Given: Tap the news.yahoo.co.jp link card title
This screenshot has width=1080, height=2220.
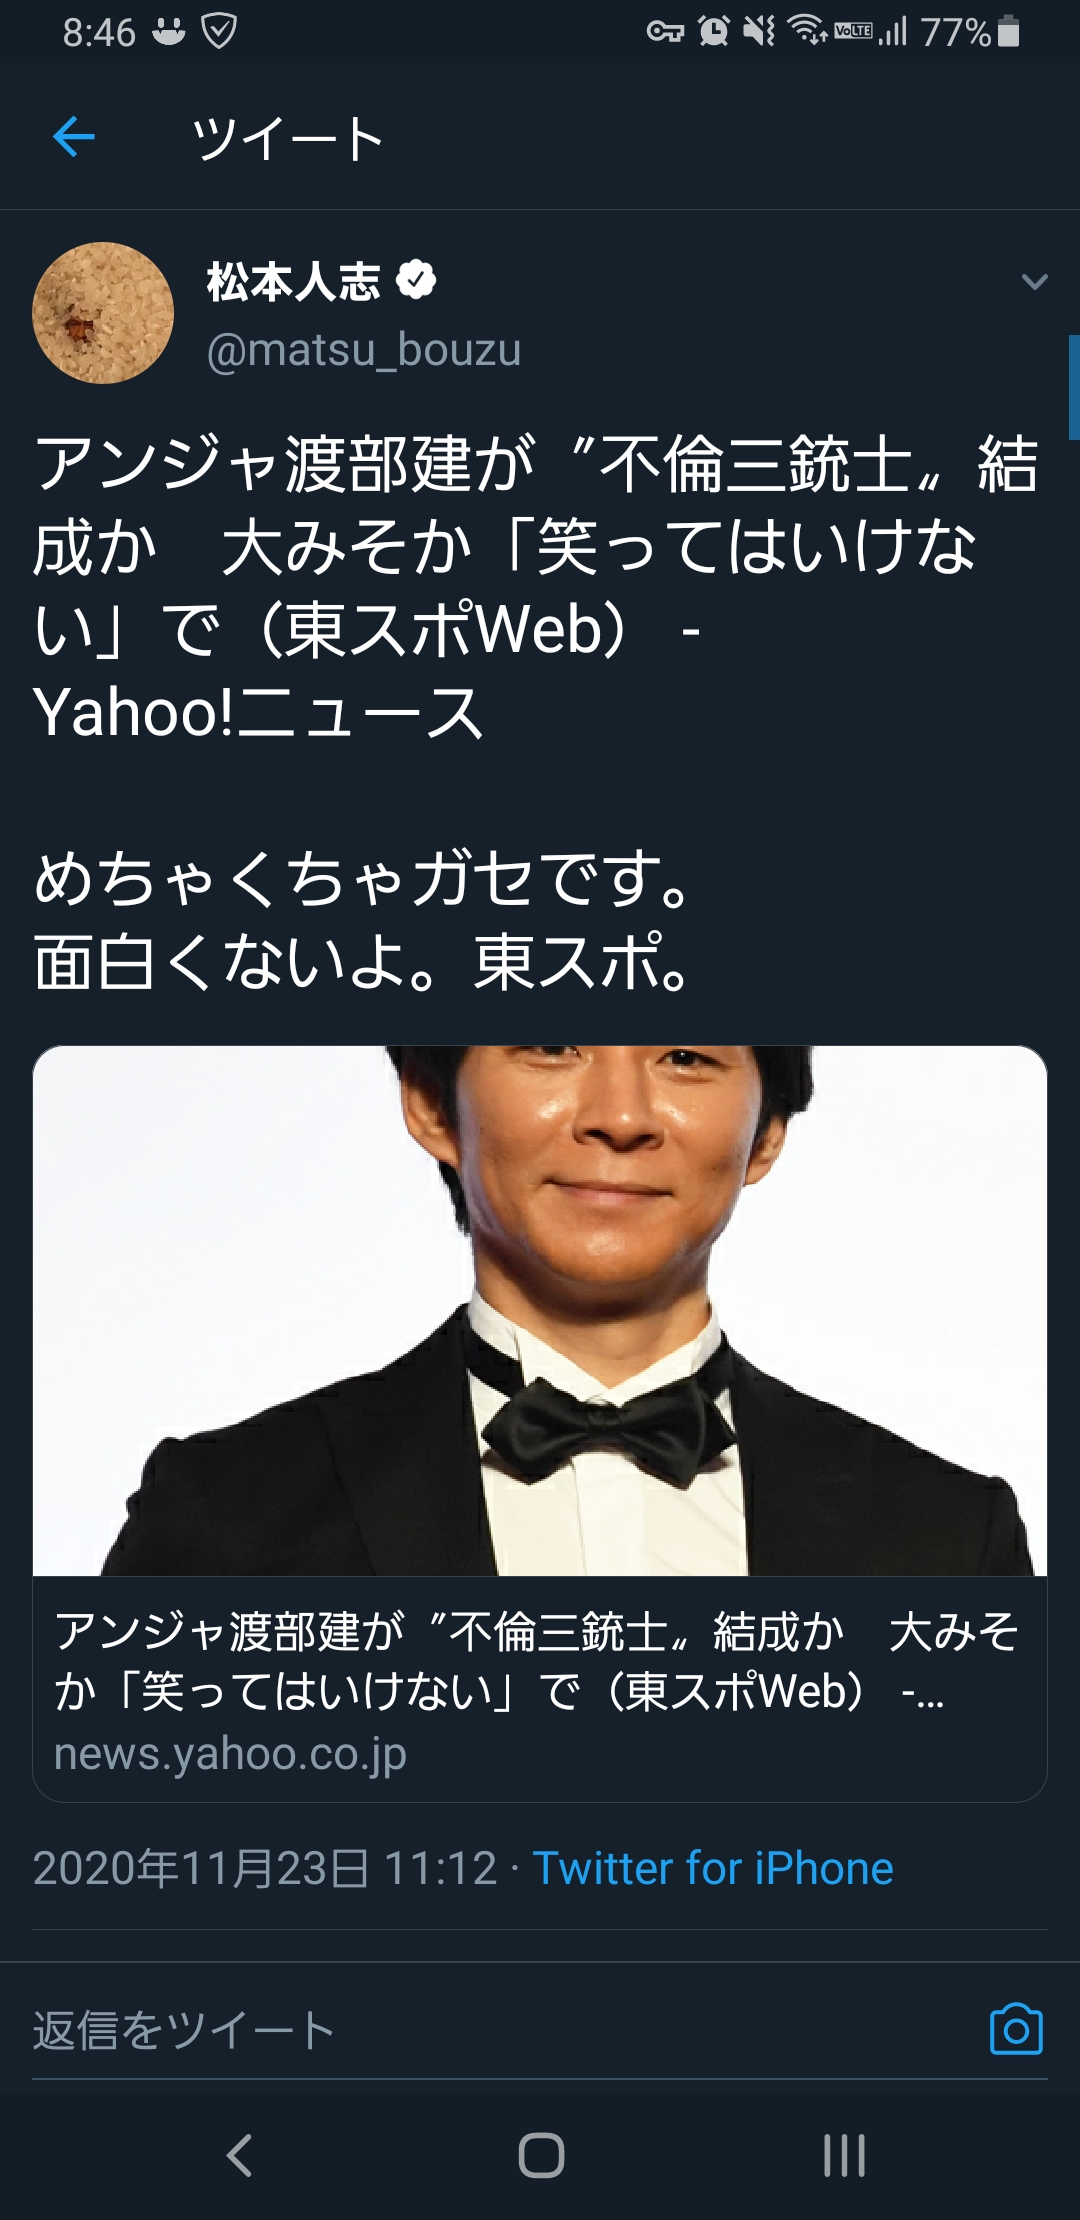Looking at the screenshot, I should pyautogui.click(x=538, y=1660).
